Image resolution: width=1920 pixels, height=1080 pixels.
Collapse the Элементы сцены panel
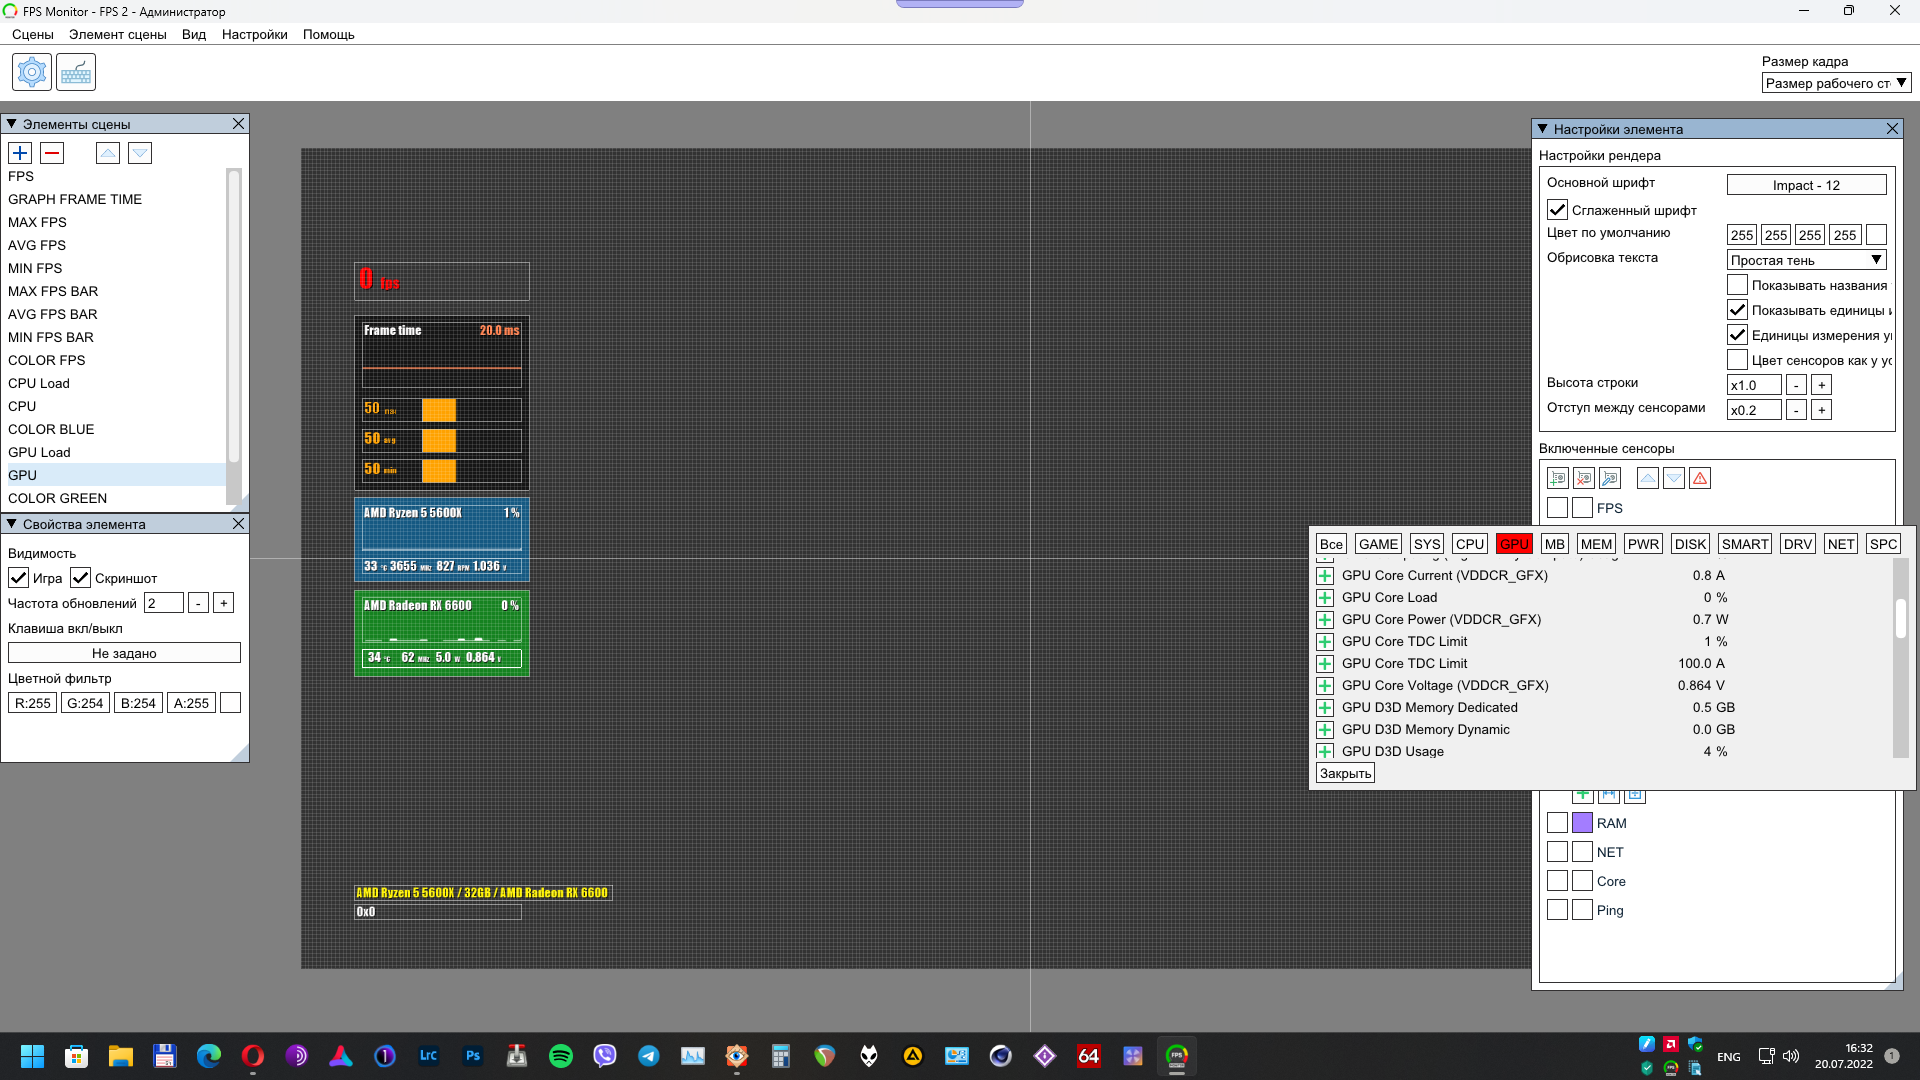click(12, 124)
